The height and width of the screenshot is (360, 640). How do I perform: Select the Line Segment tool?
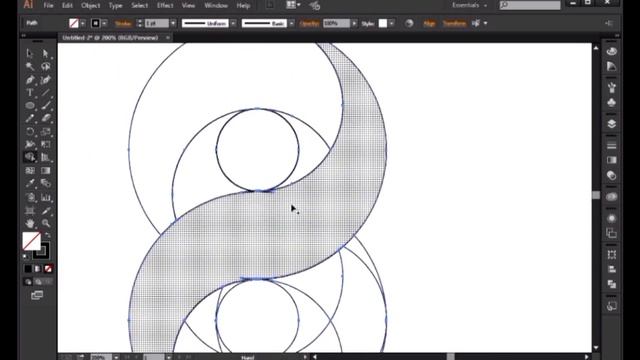point(46,92)
